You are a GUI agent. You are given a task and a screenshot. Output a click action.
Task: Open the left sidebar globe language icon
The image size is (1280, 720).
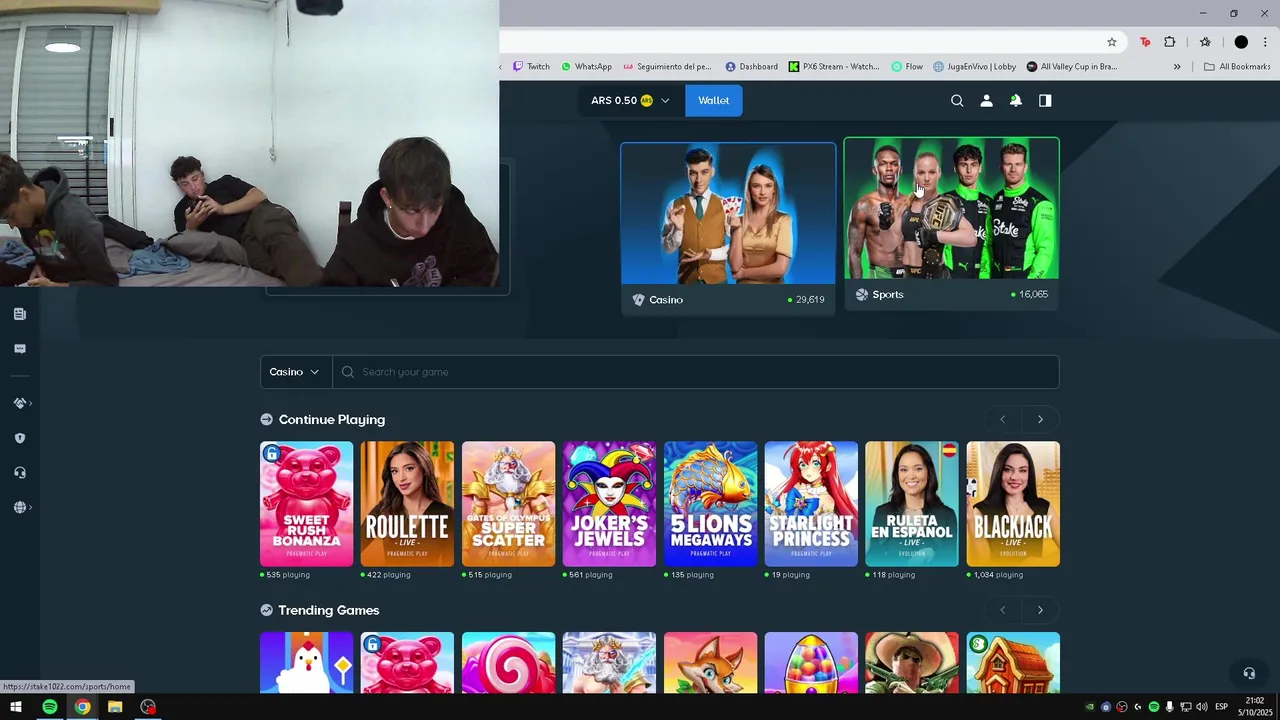click(x=19, y=507)
